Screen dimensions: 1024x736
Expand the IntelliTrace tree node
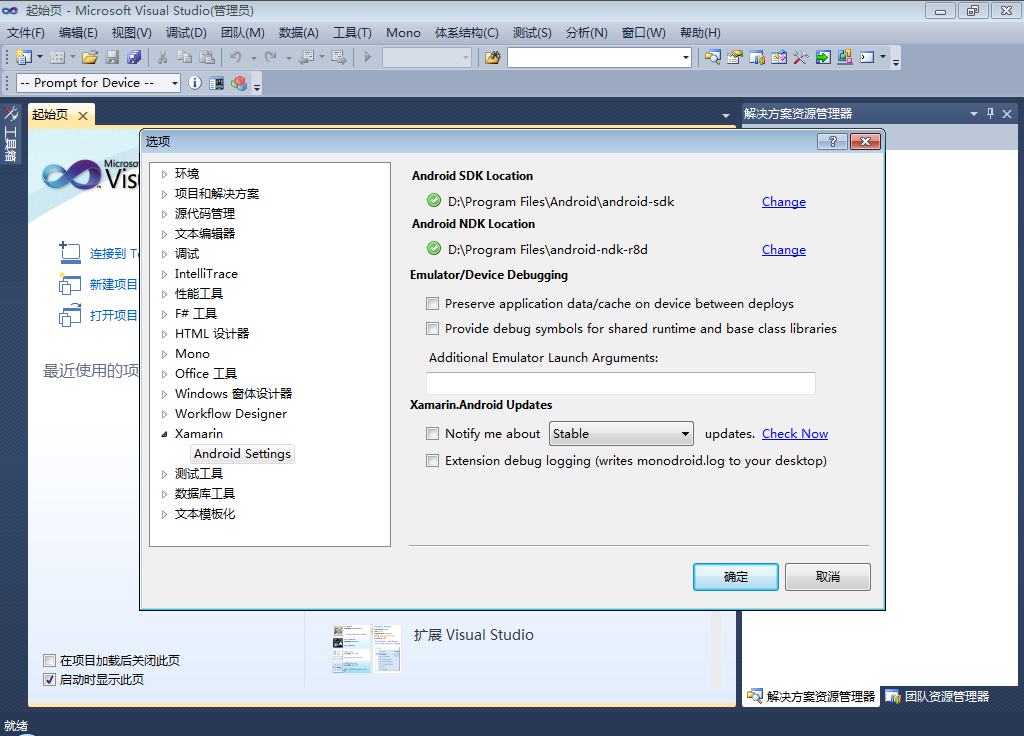pos(165,274)
